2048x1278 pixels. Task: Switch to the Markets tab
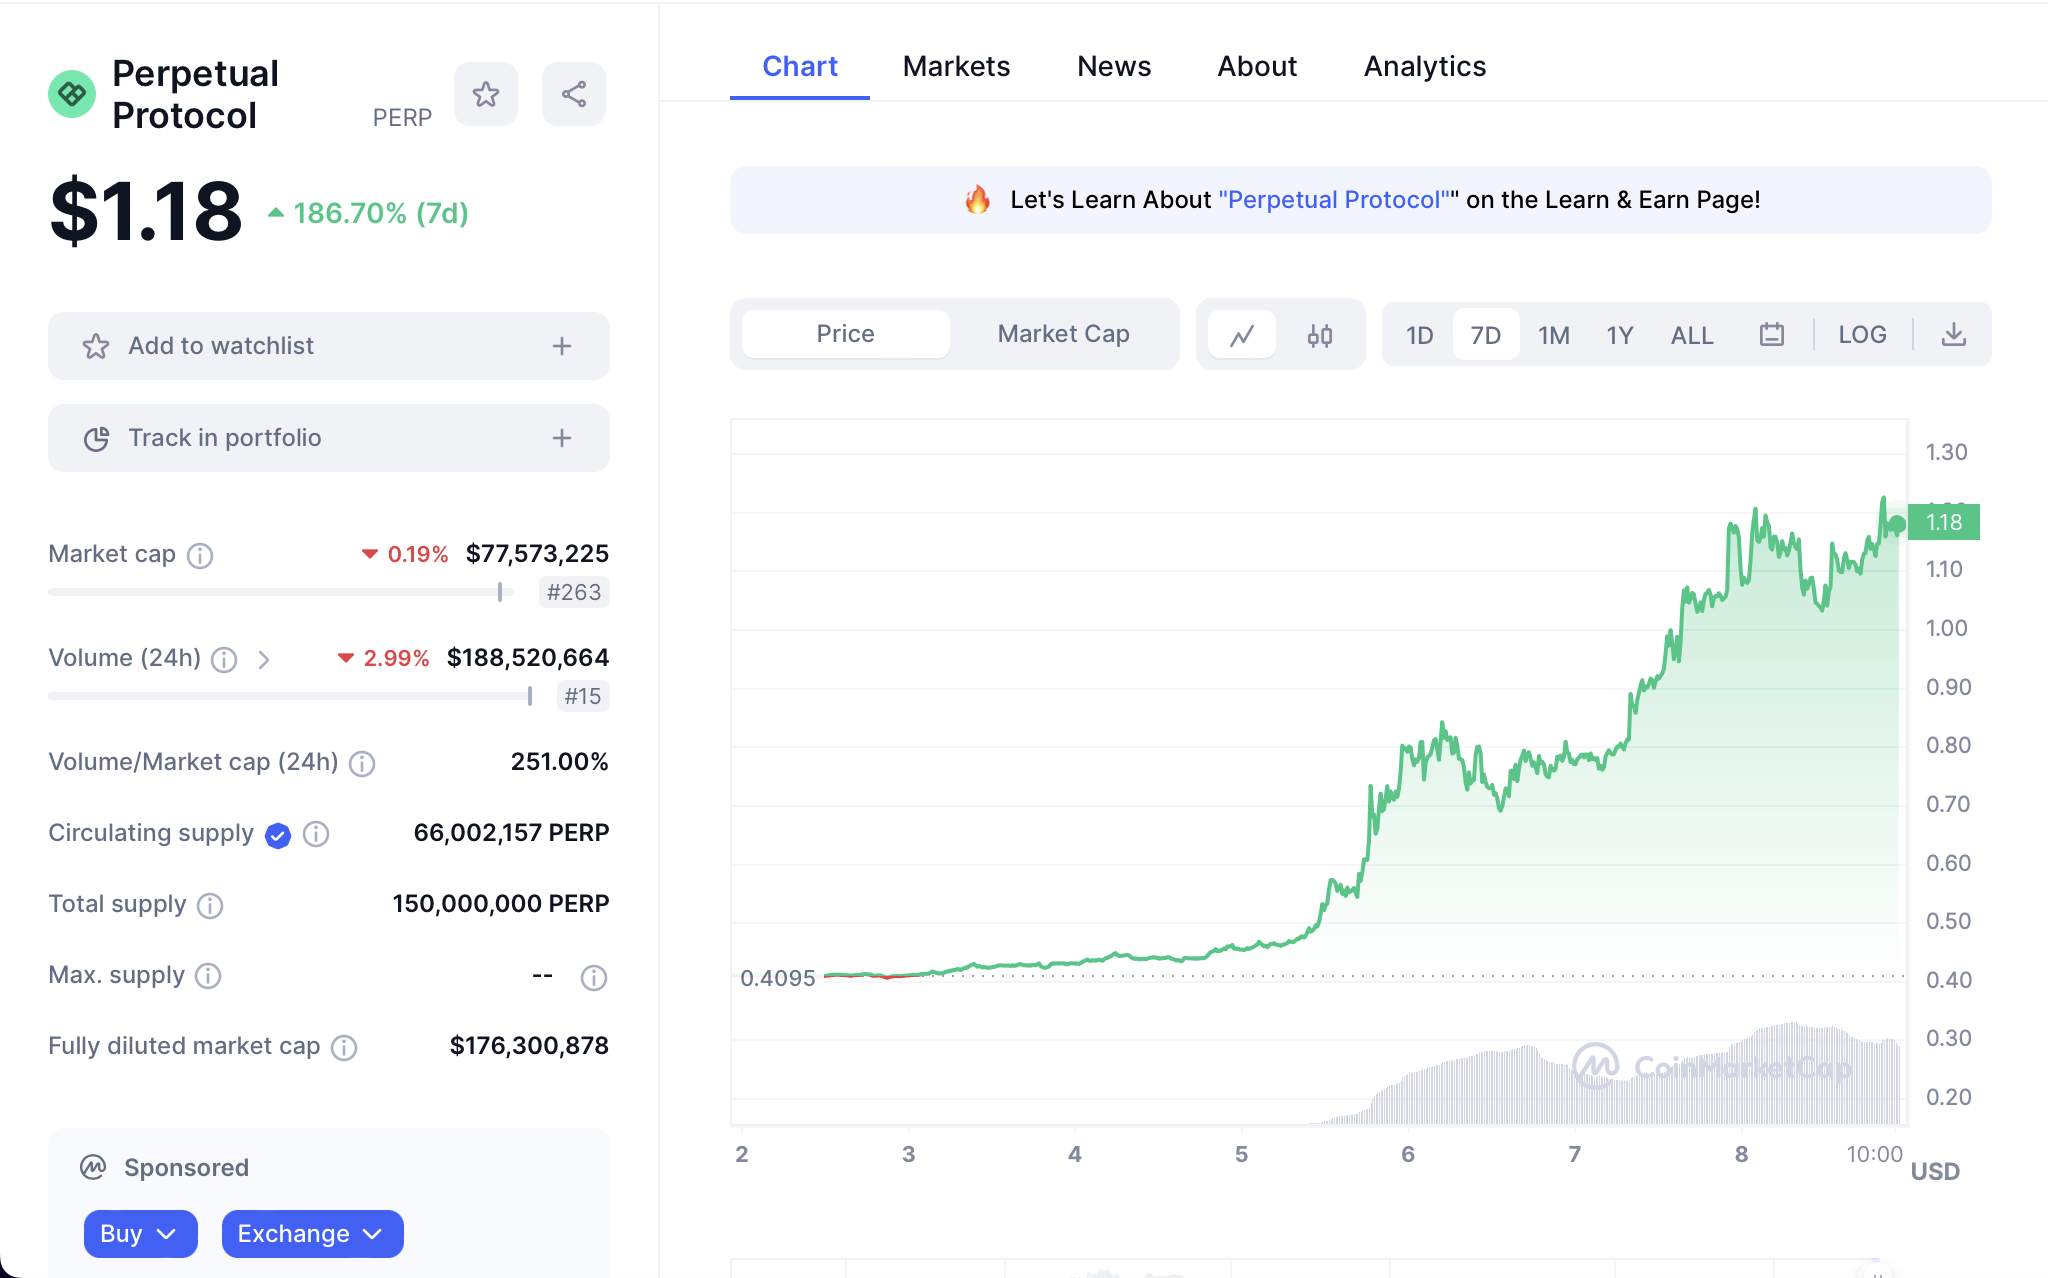[x=956, y=66]
